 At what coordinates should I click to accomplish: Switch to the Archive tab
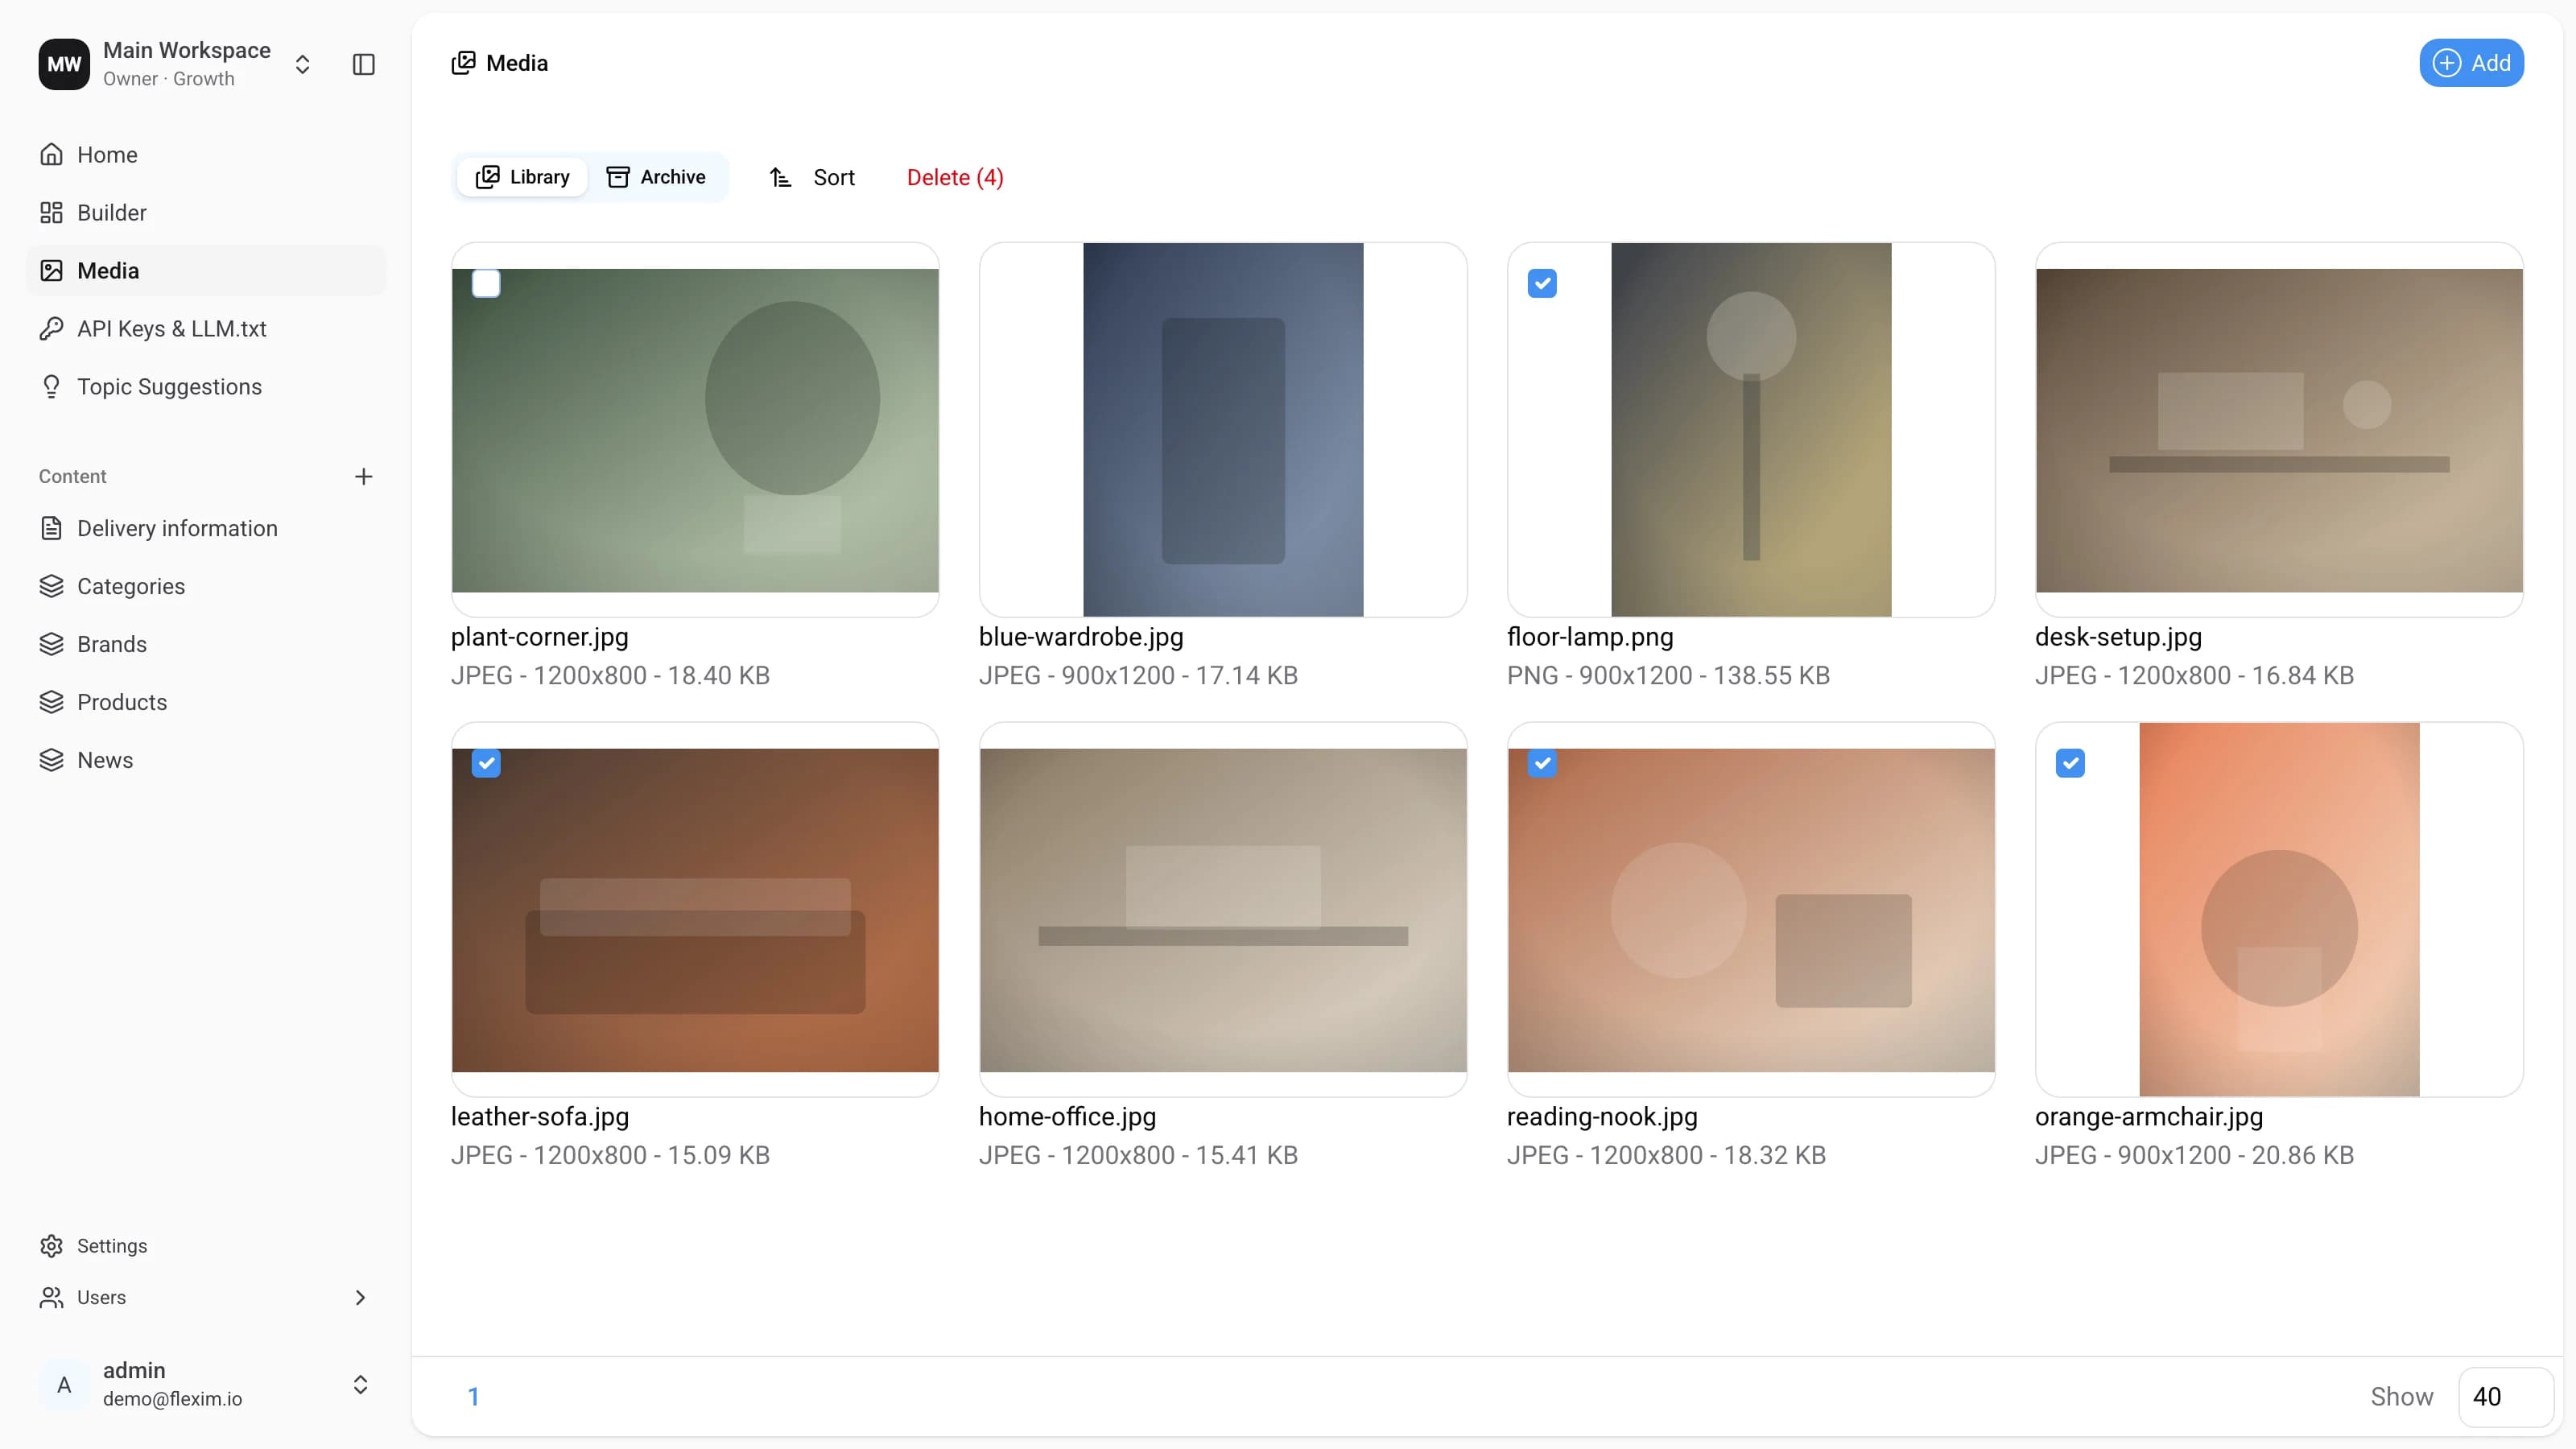coord(656,177)
